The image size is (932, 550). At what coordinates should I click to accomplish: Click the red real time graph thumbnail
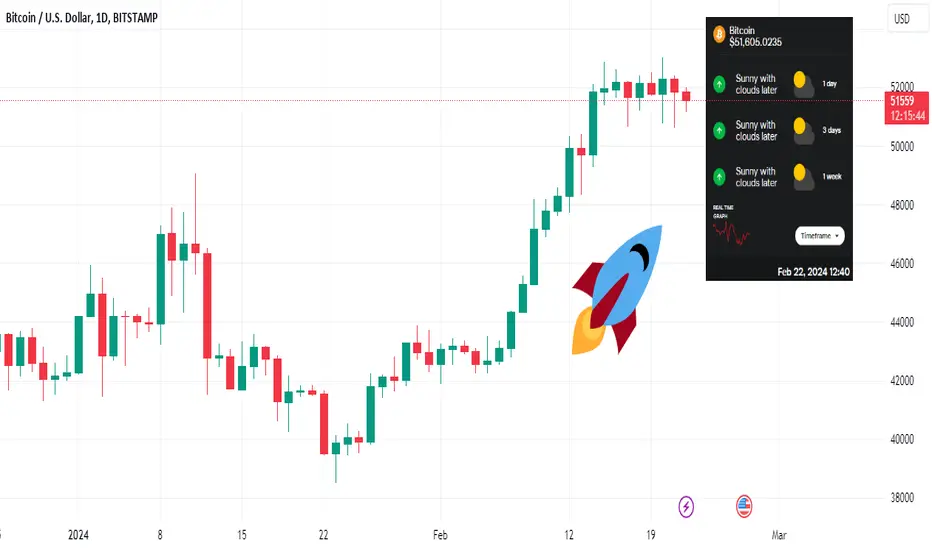pyautogui.click(x=731, y=234)
